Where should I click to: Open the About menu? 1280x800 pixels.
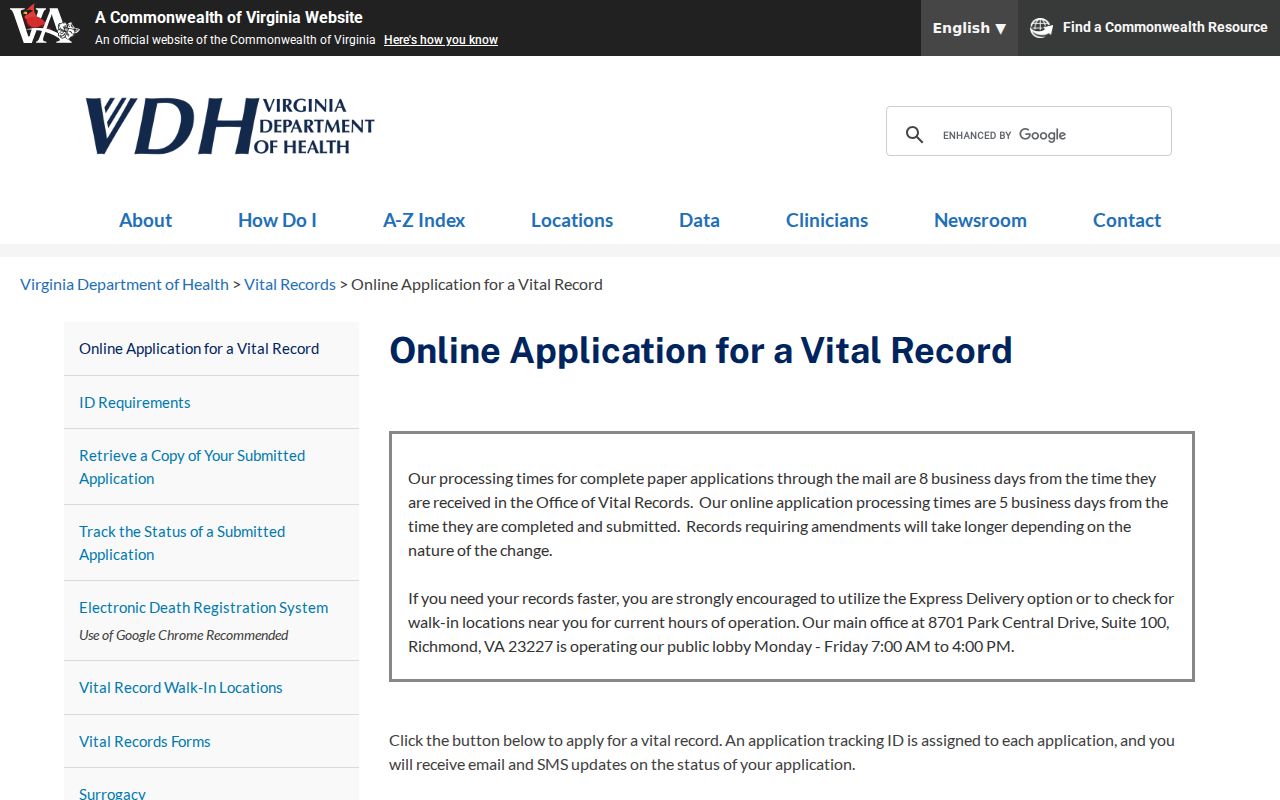(x=145, y=220)
